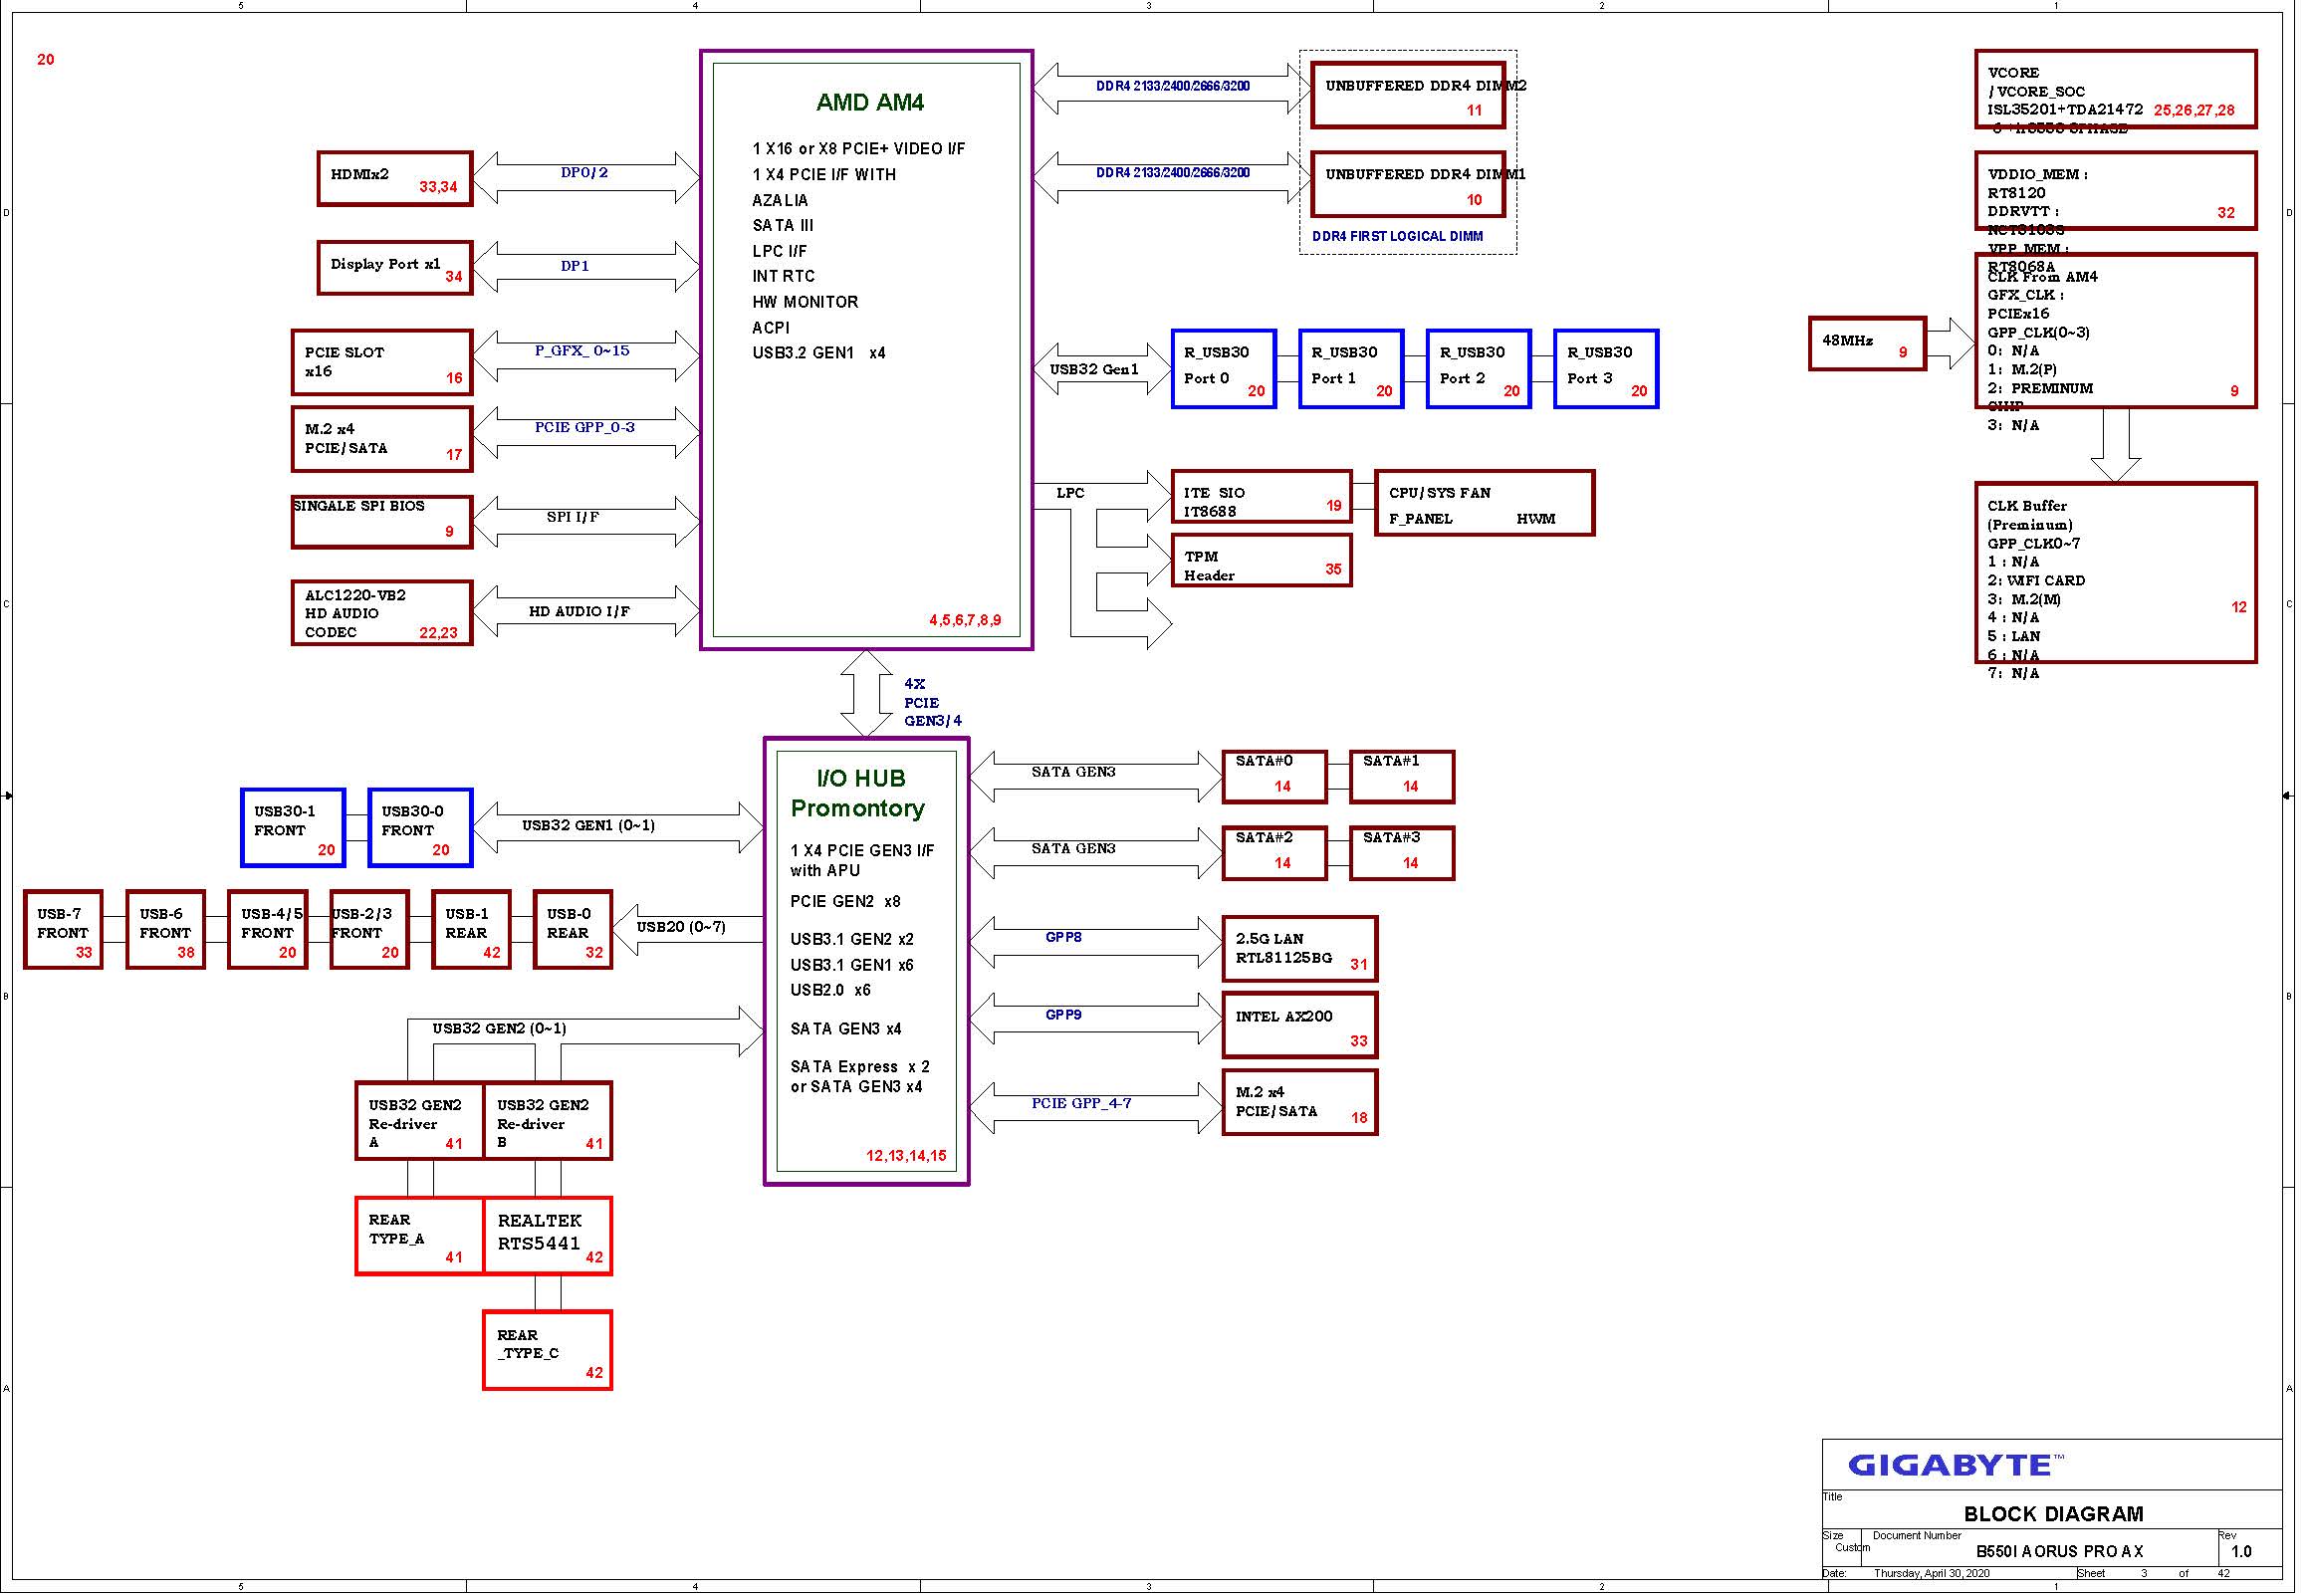Select the SATA#2 block
The height and width of the screenshot is (1596, 2307).
(1274, 853)
